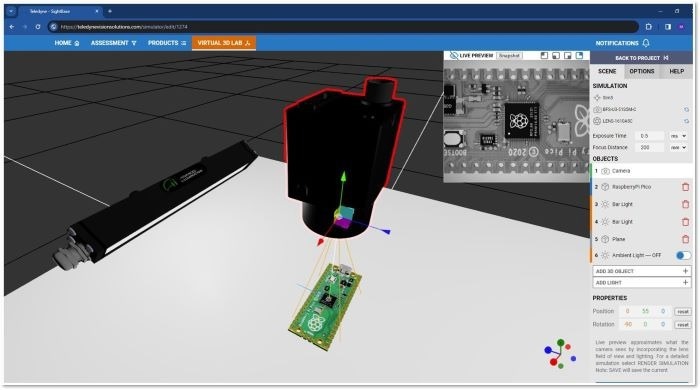This screenshot has height=390, width=700.
Task: Click the crosshair icon under SIMULATION
Action: pos(597,97)
